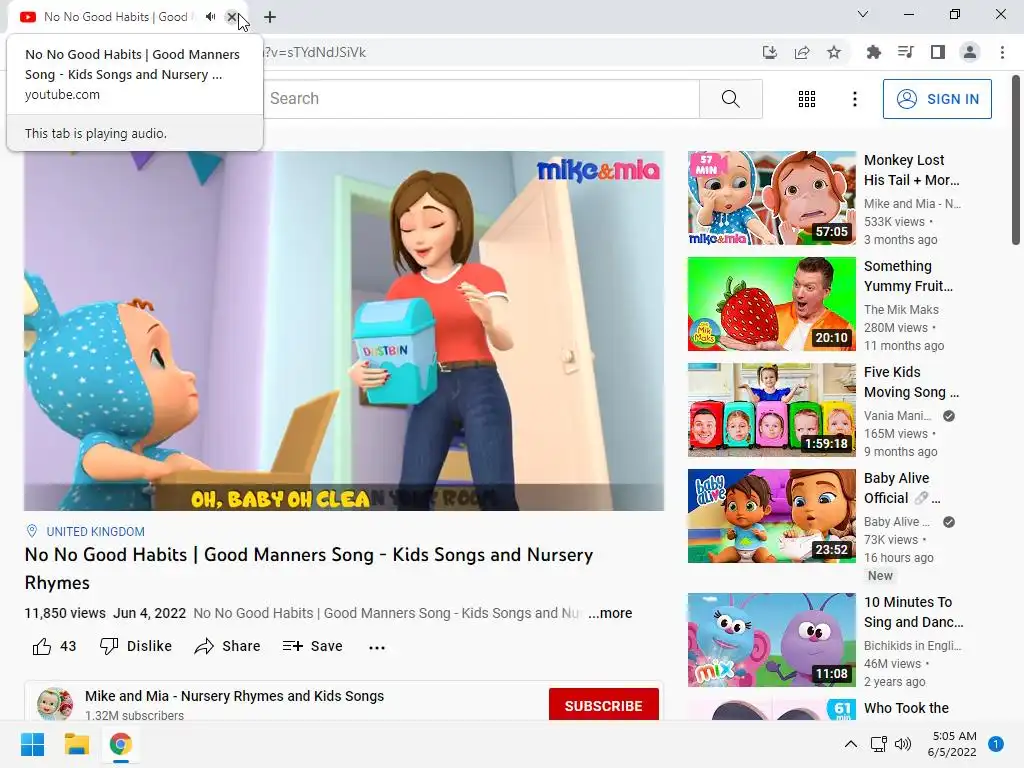The image size is (1024, 768).
Task: Click the 11,850 views text
Action: tap(65, 613)
